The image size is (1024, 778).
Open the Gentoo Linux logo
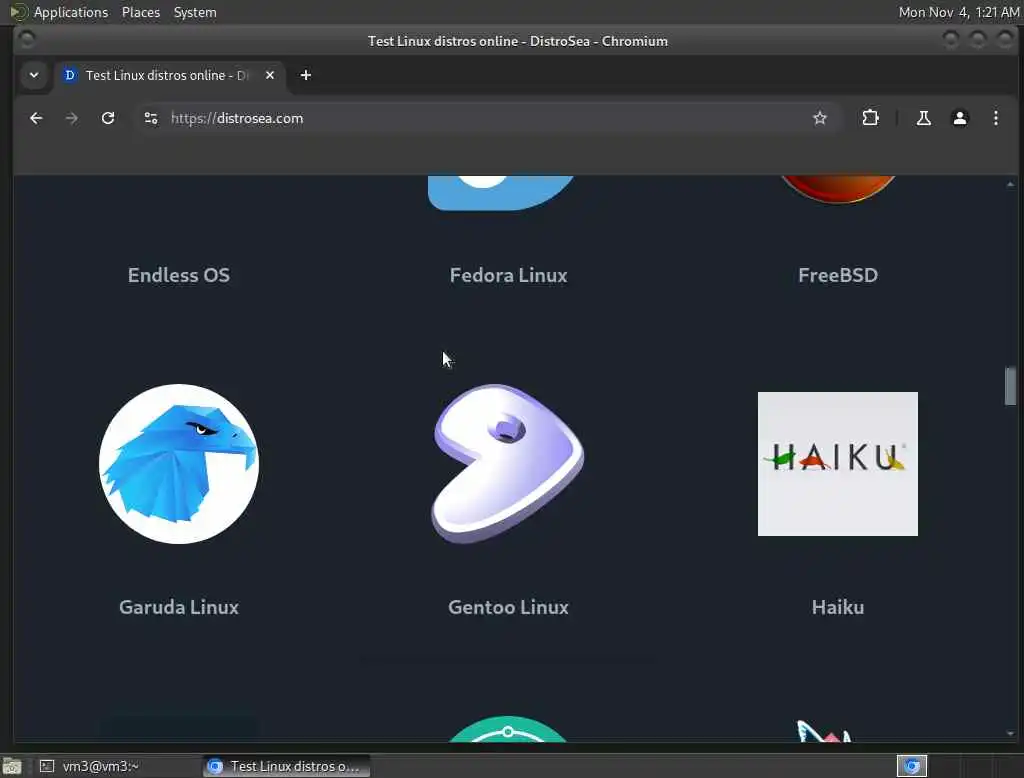coord(508,464)
